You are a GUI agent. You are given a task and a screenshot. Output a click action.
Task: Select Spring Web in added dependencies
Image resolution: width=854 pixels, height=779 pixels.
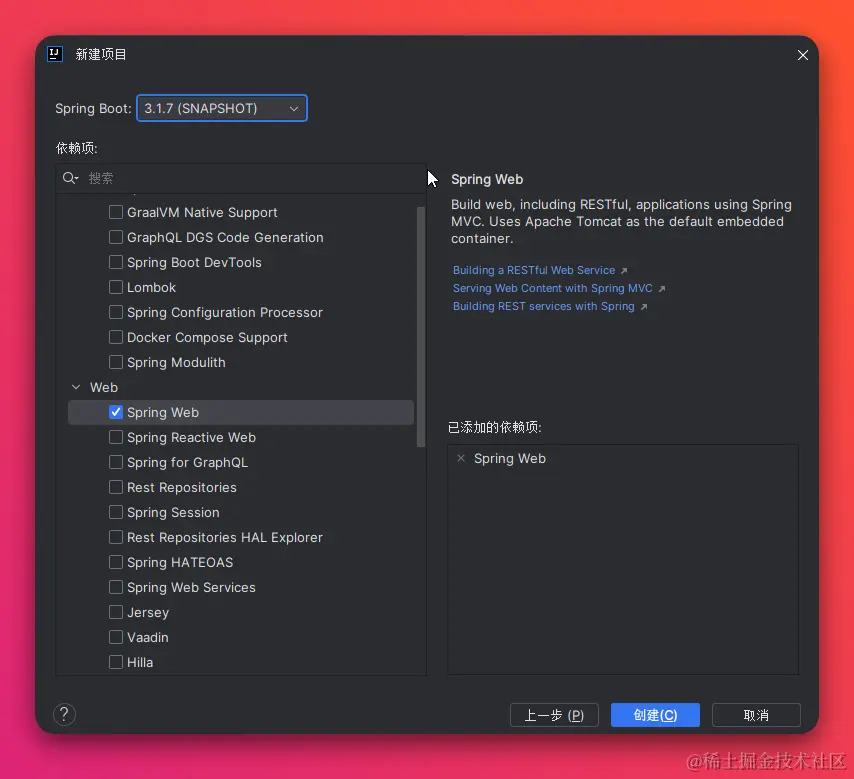click(x=509, y=459)
